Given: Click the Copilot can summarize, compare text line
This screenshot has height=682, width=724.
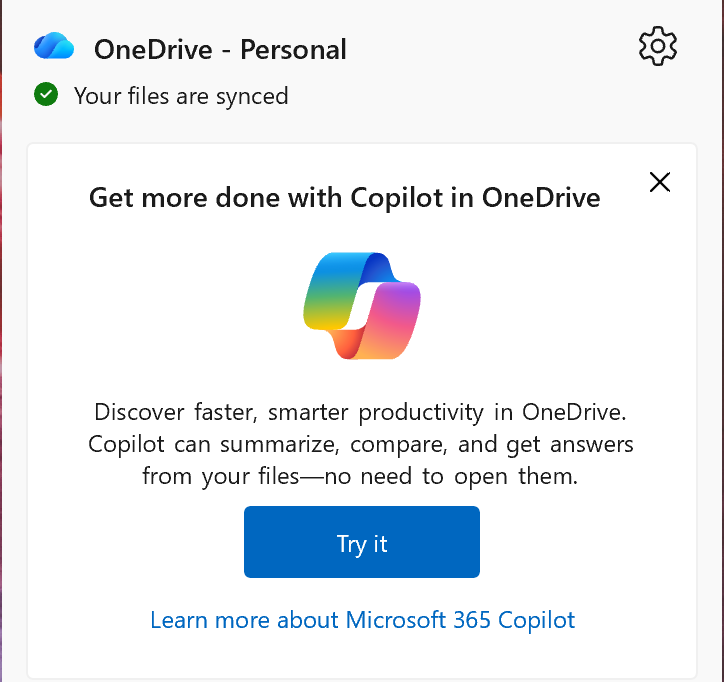Looking at the screenshot, I should pyautogui.click(x=361, y=444).
